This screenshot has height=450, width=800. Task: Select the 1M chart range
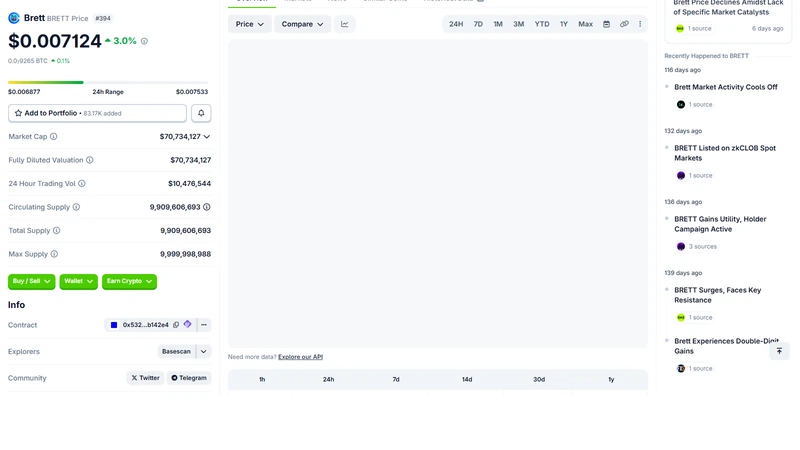click(x=498, y=24)
